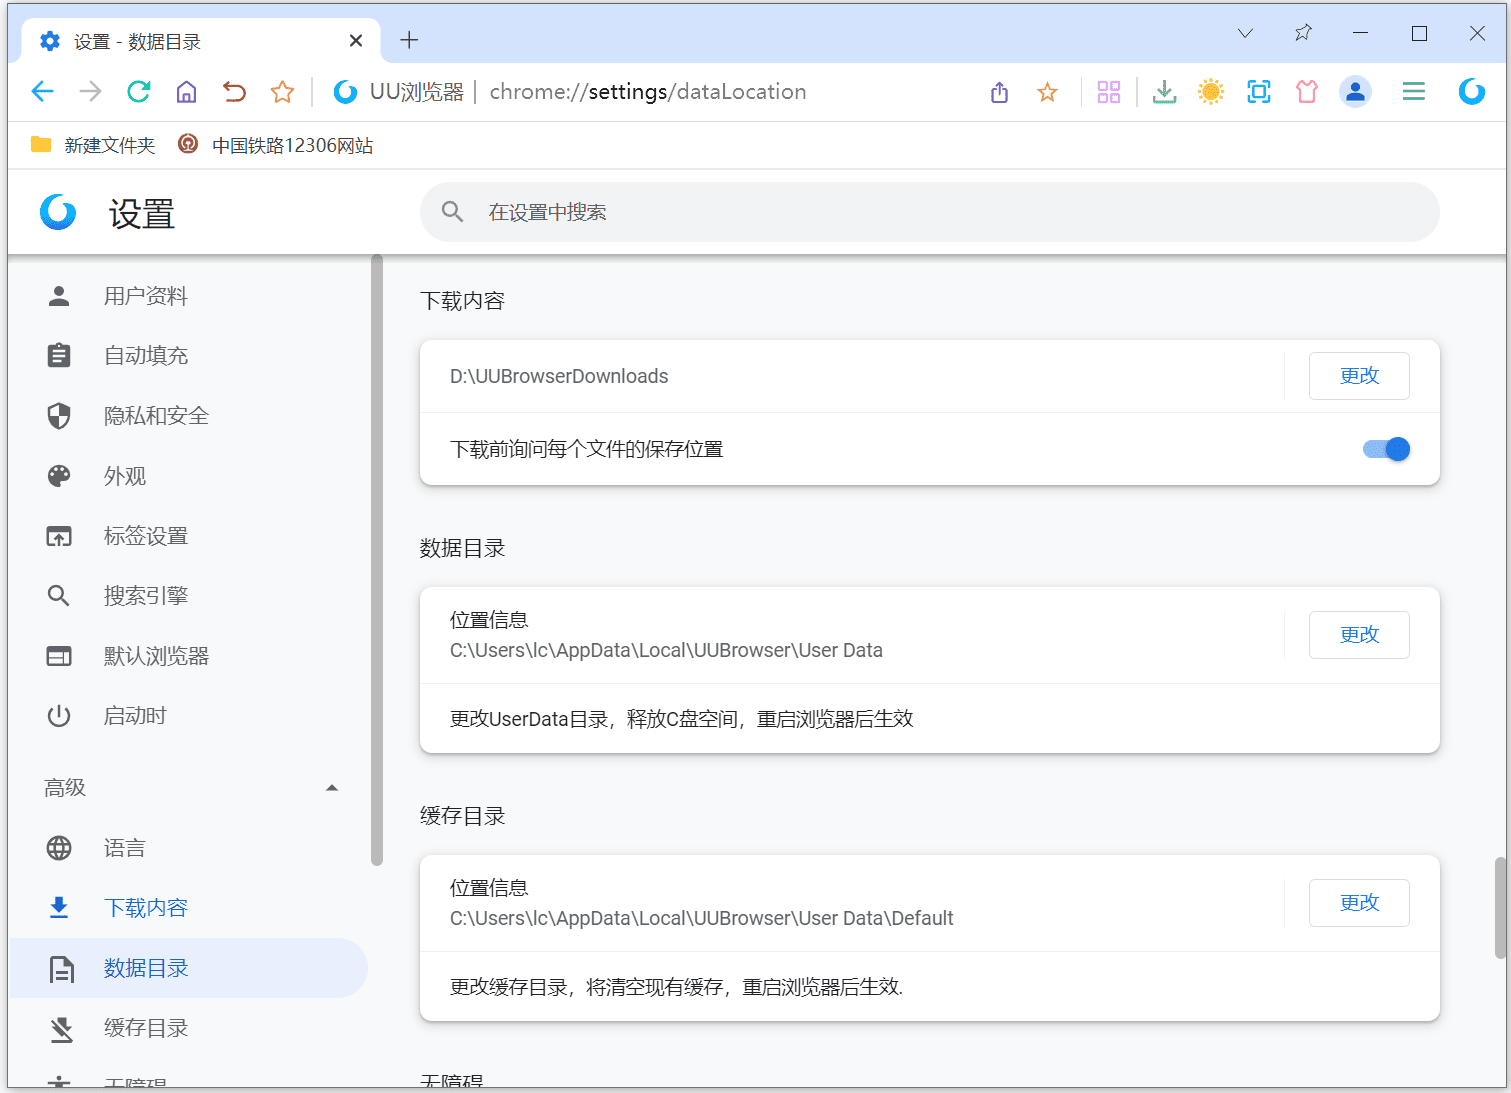Image resolution: width=1511 pixels, height=1093 pixels.
Task: Click the tab list dropdown arrow
Action: (1245, 33)
